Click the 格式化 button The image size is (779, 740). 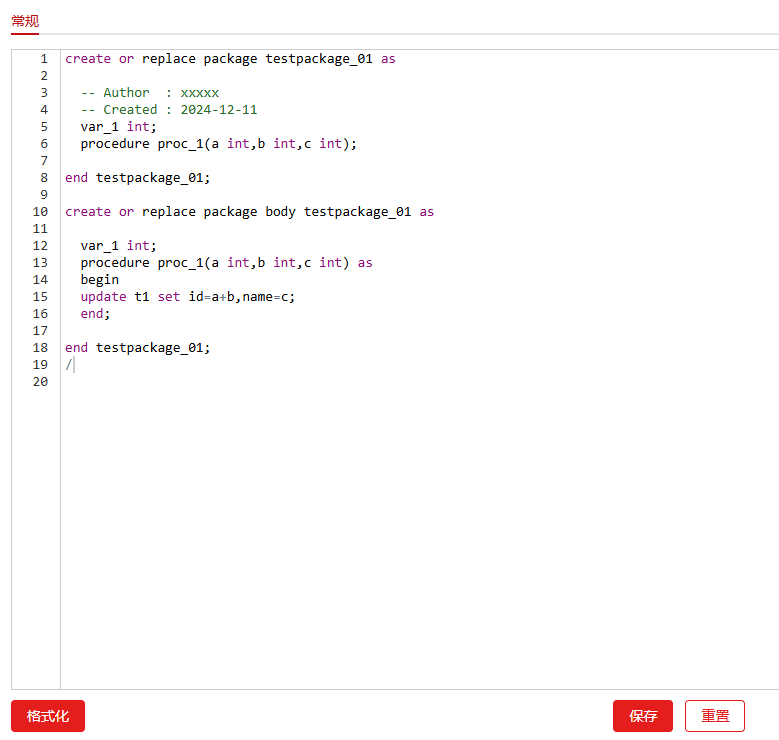tap(48, 716)
